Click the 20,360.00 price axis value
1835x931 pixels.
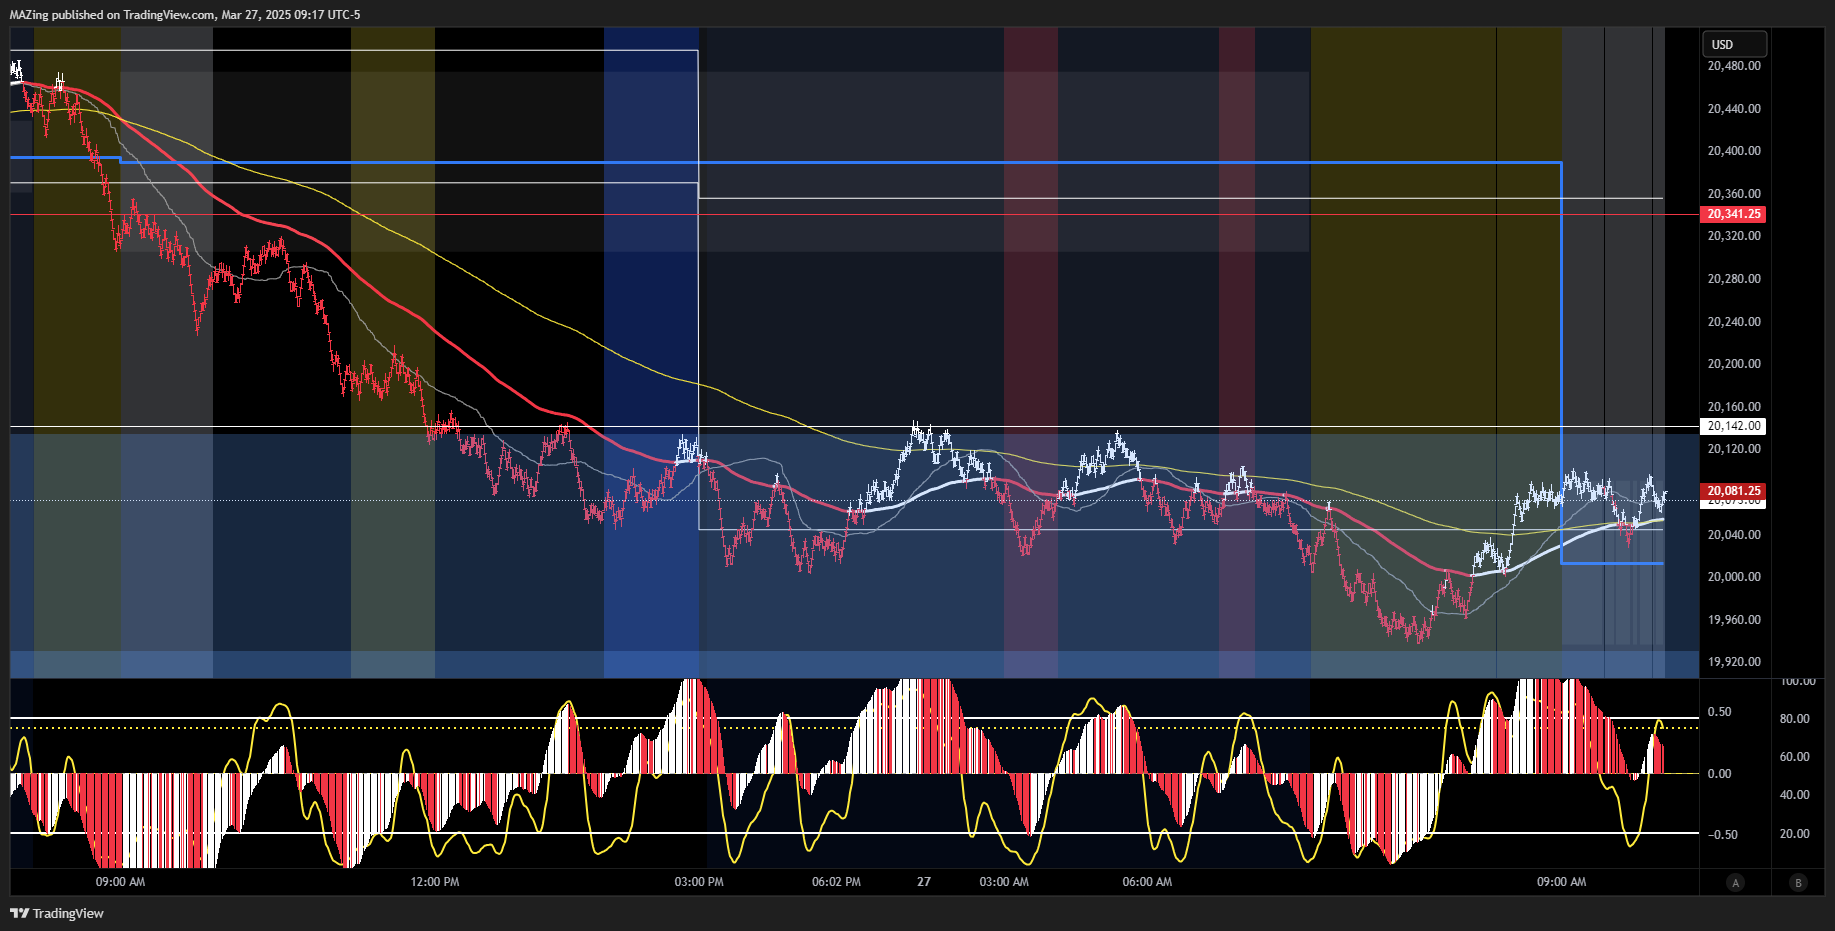click(x=1734, y=194)
